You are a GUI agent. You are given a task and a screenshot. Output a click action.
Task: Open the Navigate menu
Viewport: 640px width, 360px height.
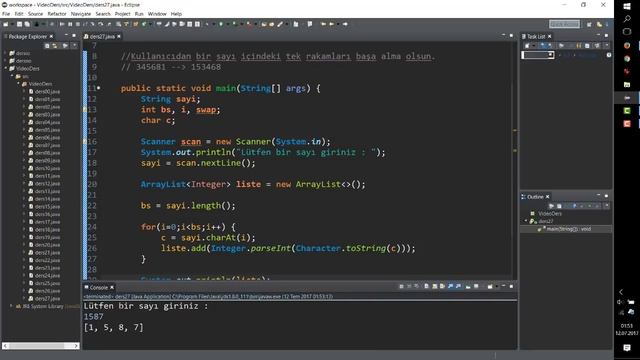[x=81, y=14]
